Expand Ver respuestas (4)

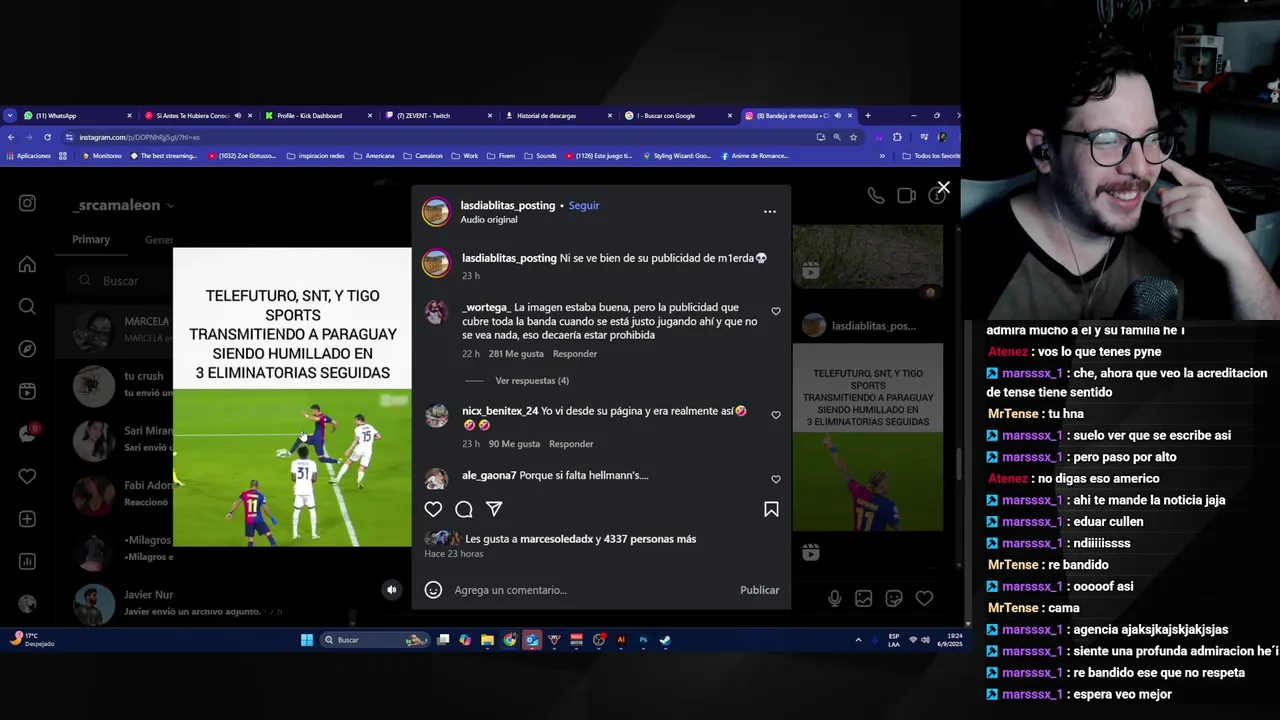pyautogui.click(x=532, y=381)
